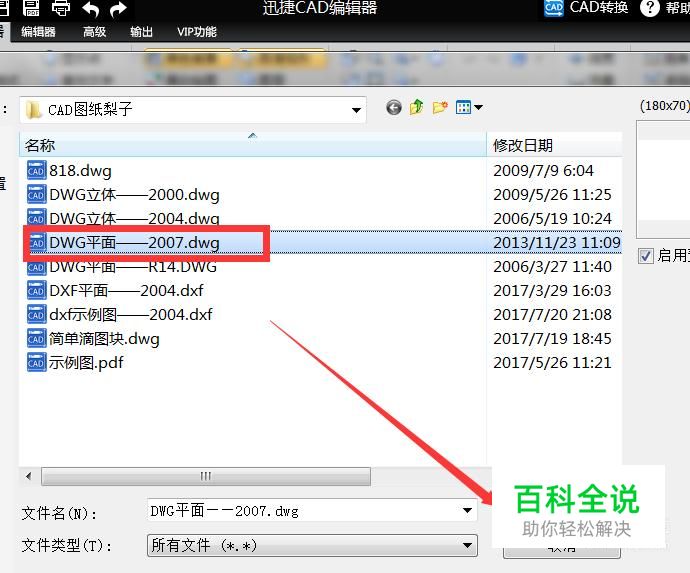Click the date 2017/3/29 16:03

click(552, 290)
